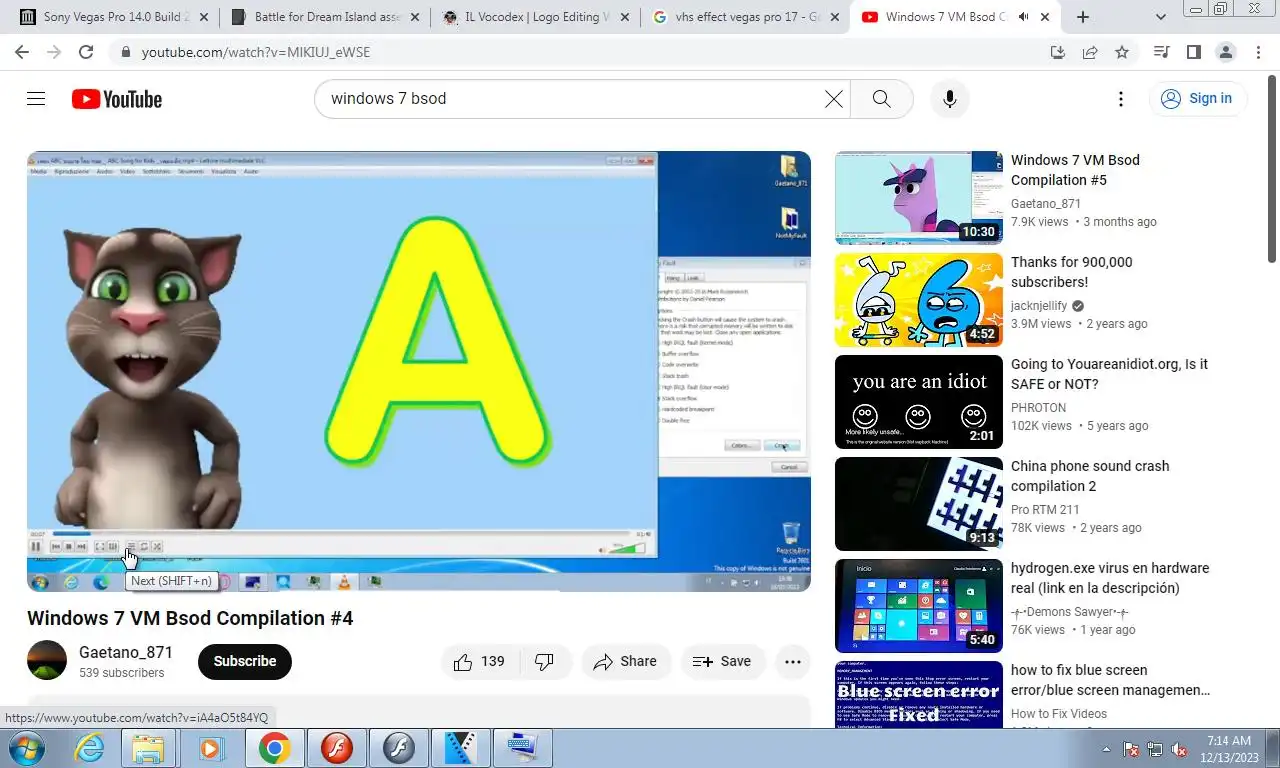Start voice search with the microphone
1280x768 pixels.
[x=949, y=98]
